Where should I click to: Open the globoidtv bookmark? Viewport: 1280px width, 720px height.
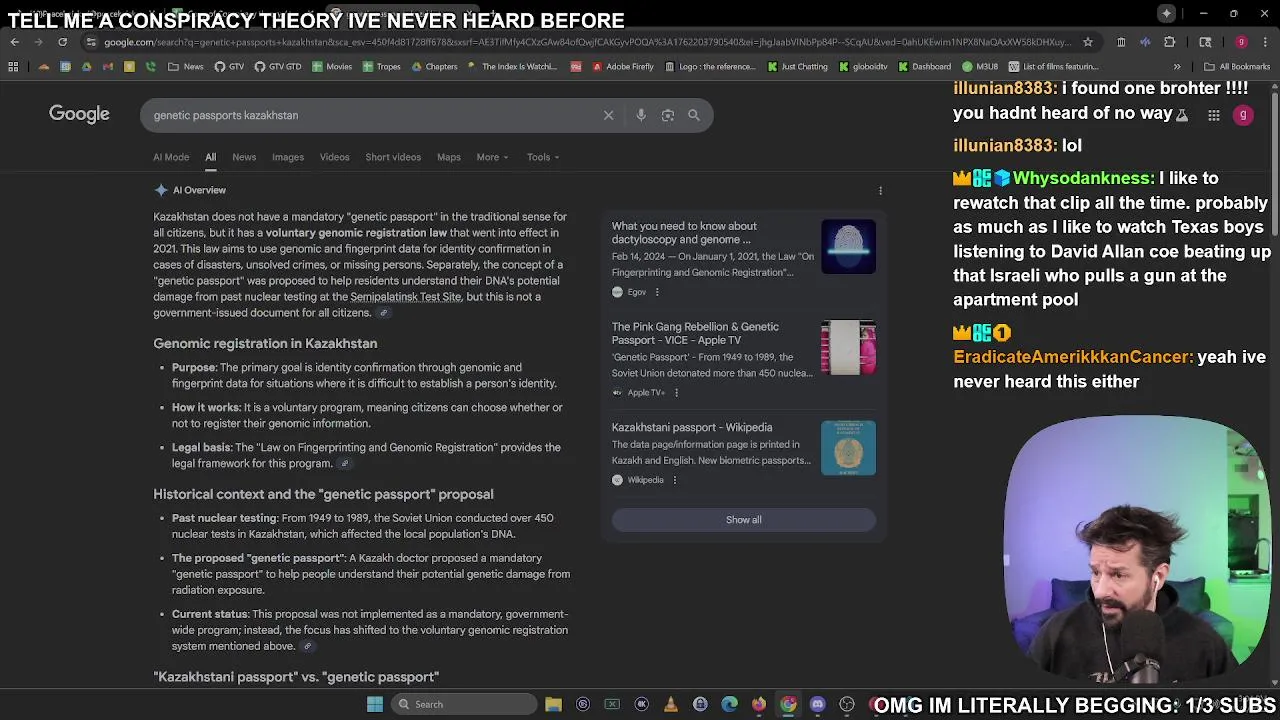tap(863, 67)
